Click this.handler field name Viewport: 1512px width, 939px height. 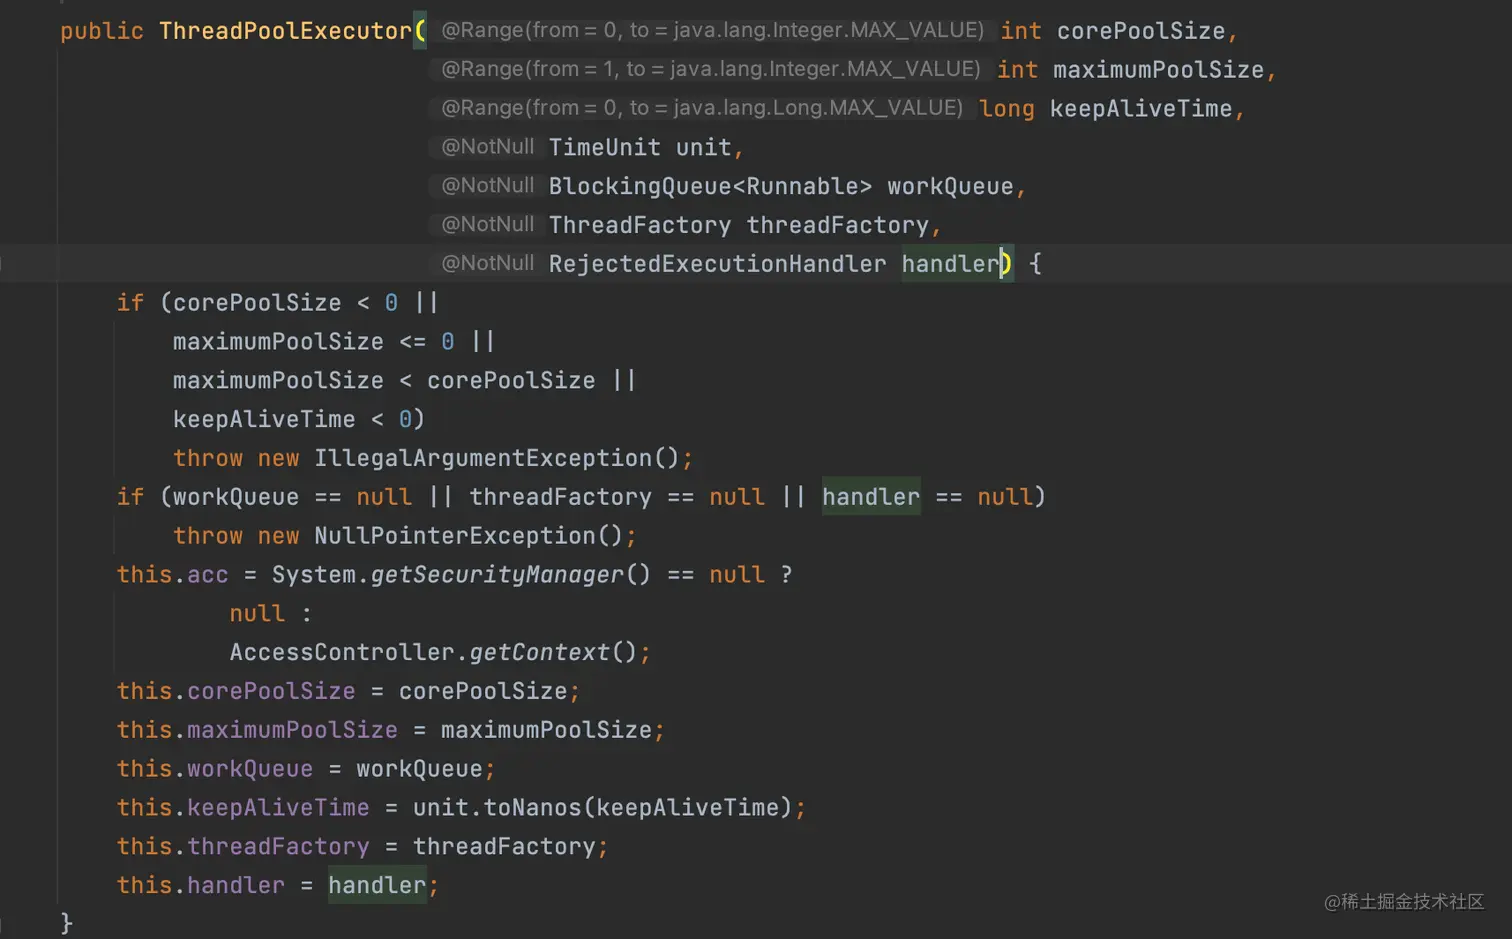coord(236,886)
